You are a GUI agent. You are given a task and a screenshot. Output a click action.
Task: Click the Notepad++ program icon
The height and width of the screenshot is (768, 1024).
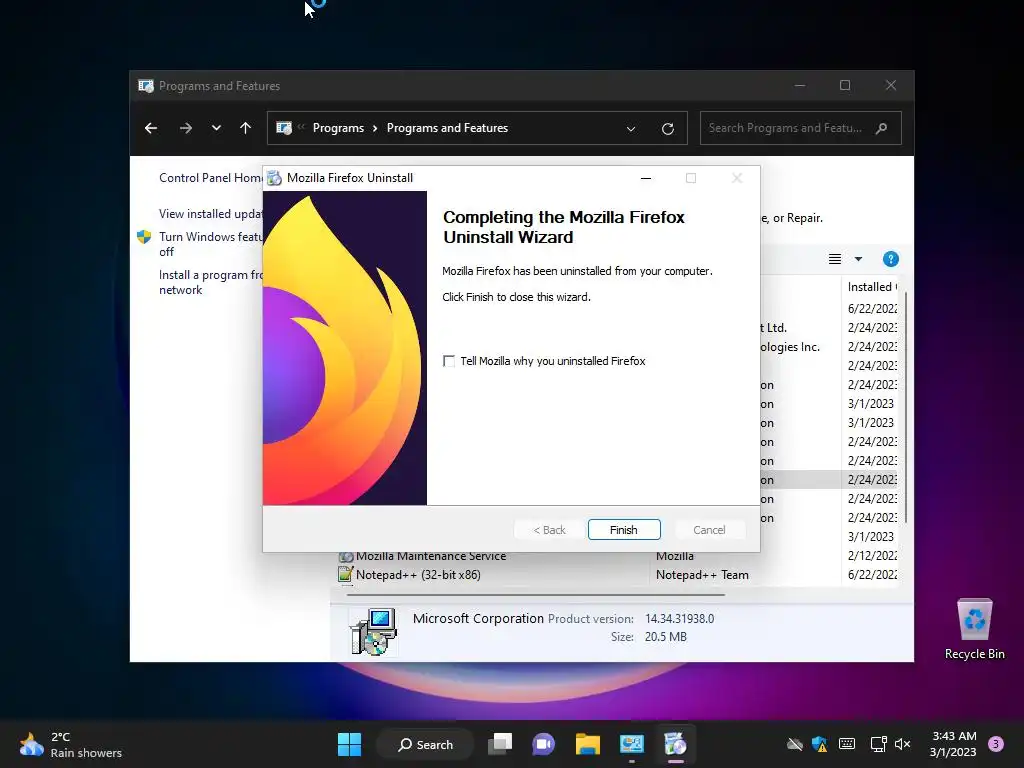tap(345, 575)
